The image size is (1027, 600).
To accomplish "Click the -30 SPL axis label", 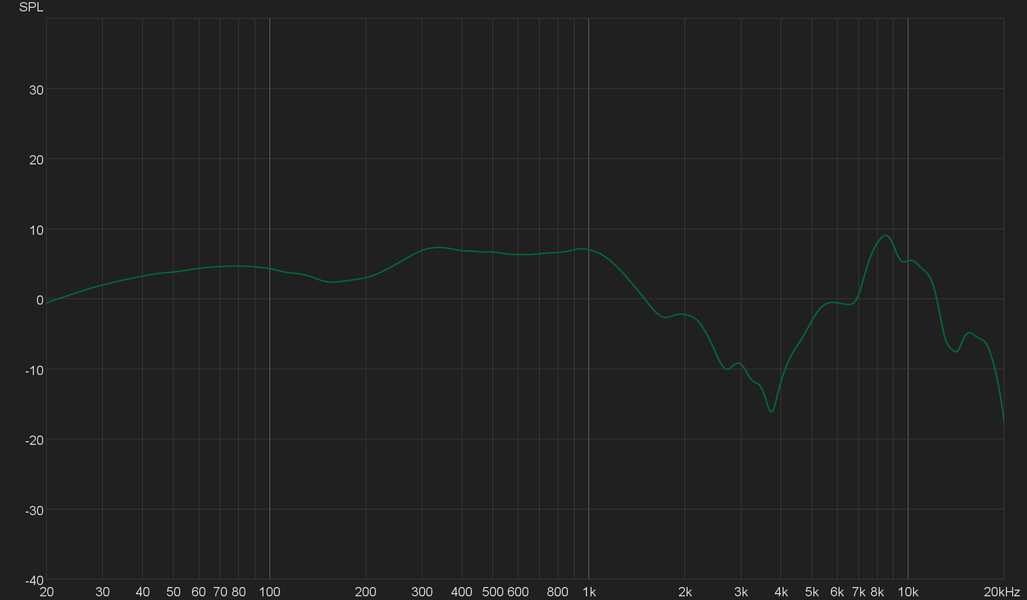I will coord(34,511).
